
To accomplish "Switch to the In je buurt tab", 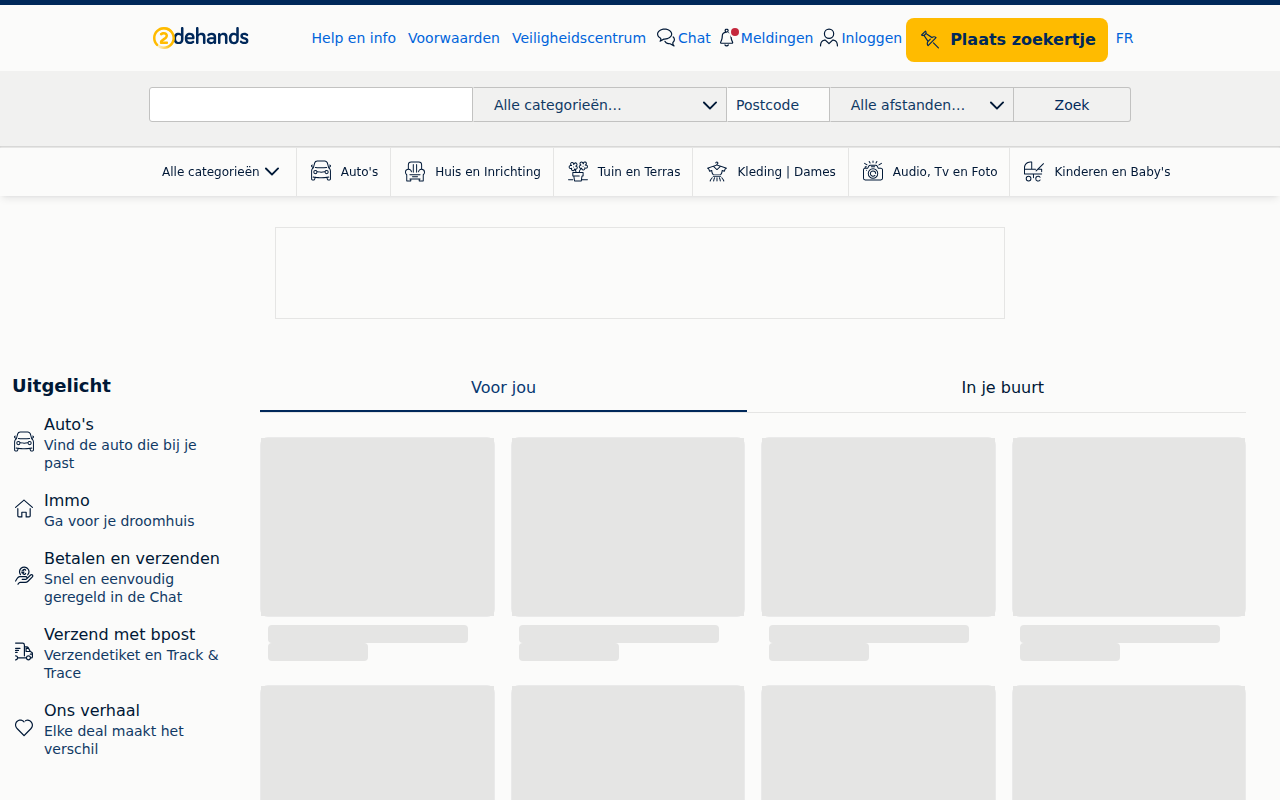I will click(x=1002, y=388).
